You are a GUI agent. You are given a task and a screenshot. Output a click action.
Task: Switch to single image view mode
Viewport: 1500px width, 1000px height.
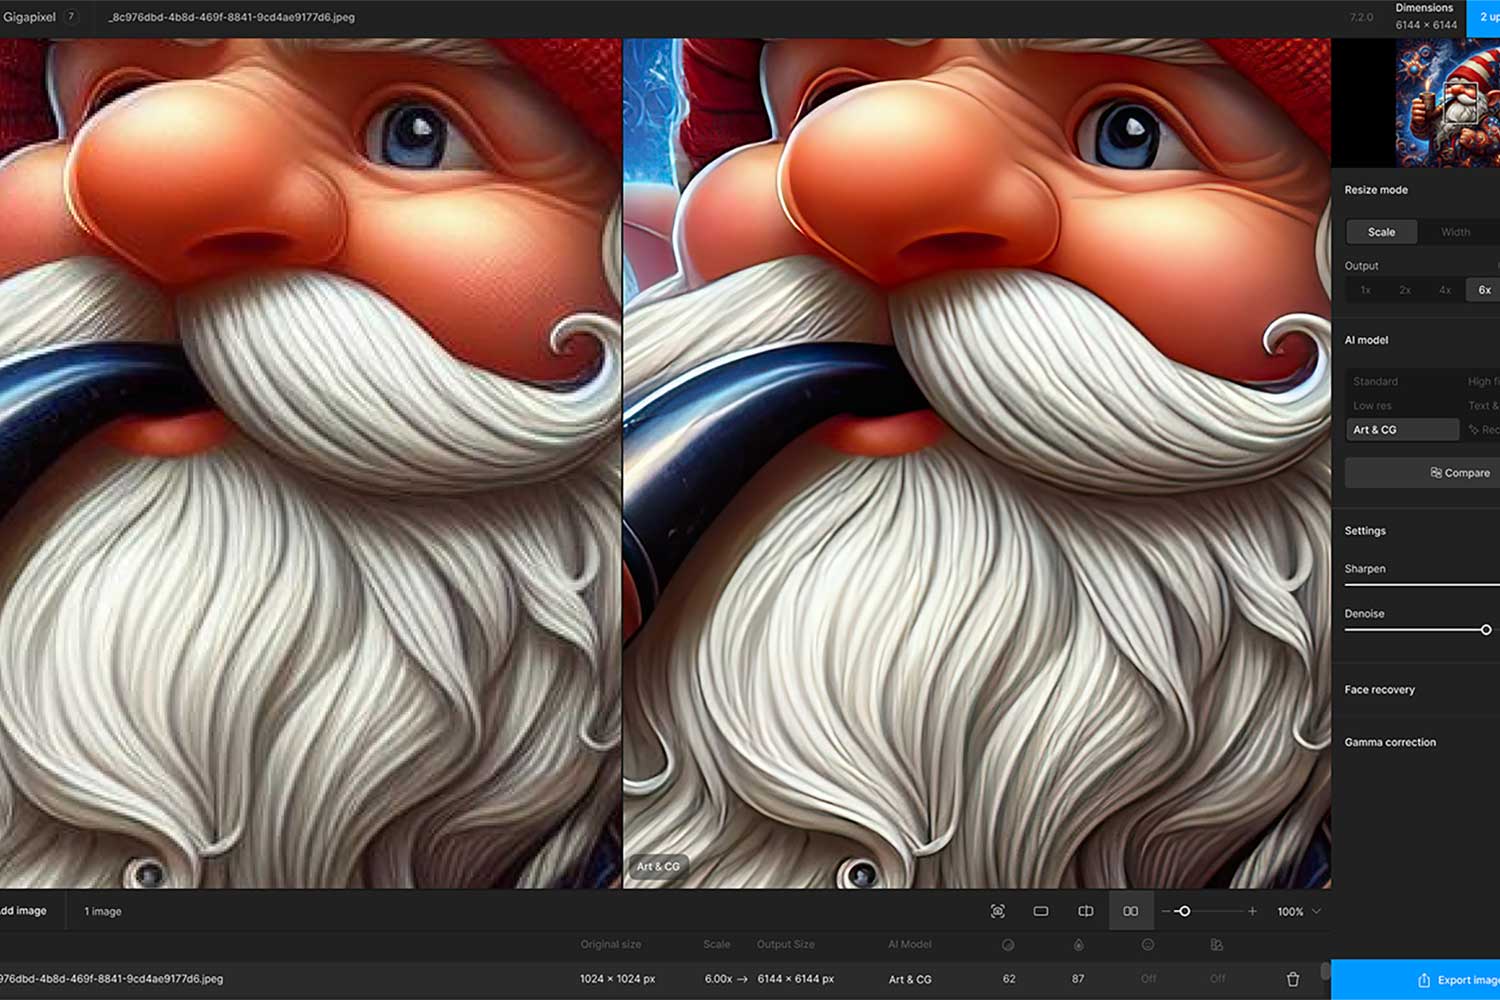(1041, 911)
